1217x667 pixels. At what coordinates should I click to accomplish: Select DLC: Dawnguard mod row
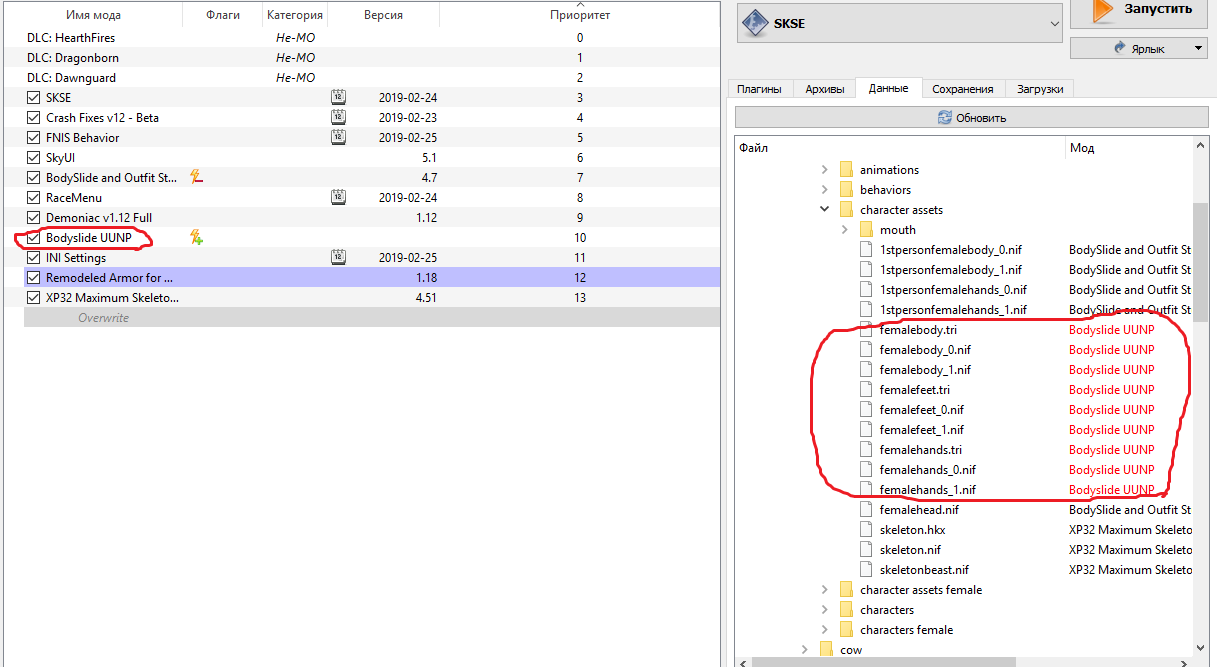click(x=371, y=77)
